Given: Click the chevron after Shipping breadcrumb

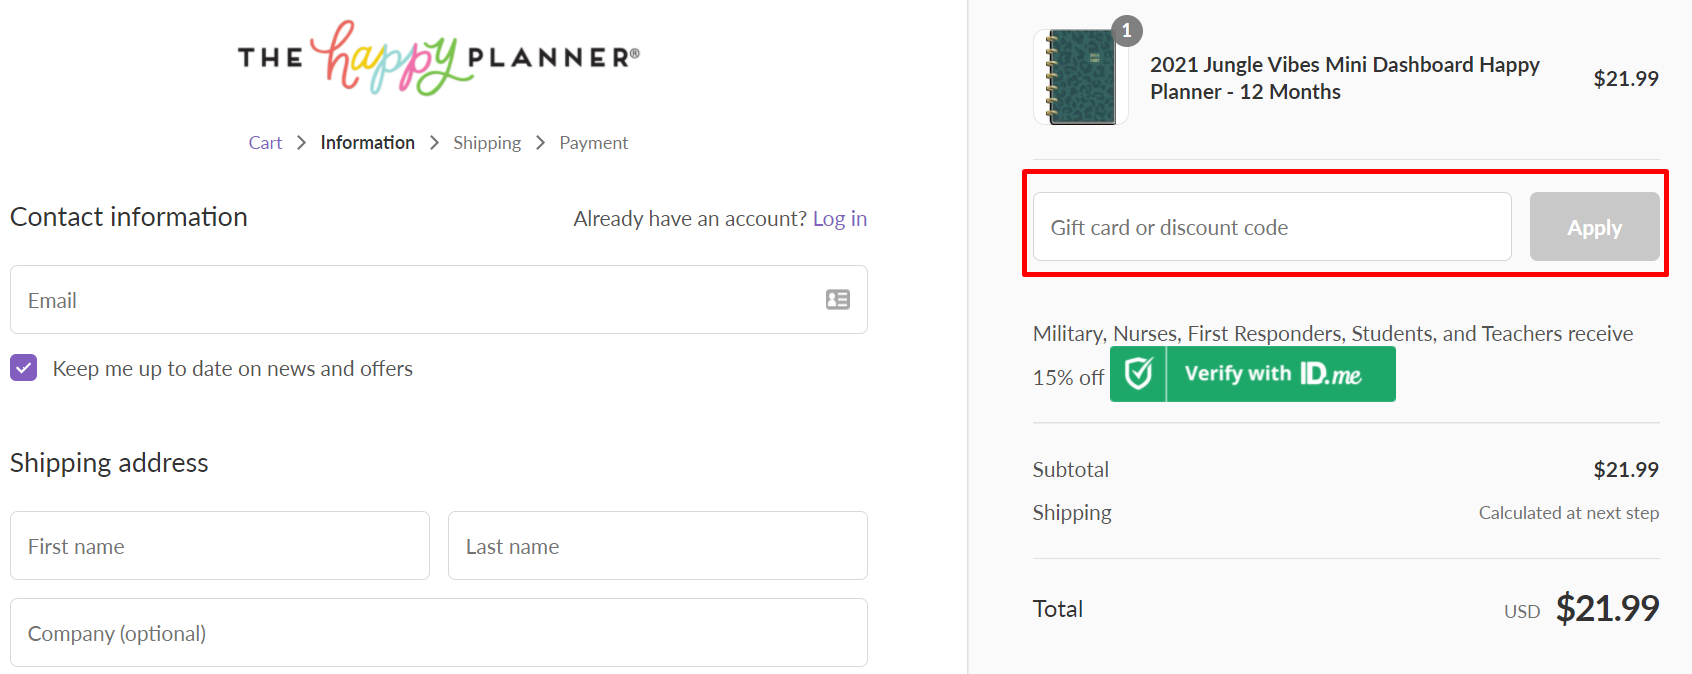Looking at the screenshot, I should click(540, 143).
